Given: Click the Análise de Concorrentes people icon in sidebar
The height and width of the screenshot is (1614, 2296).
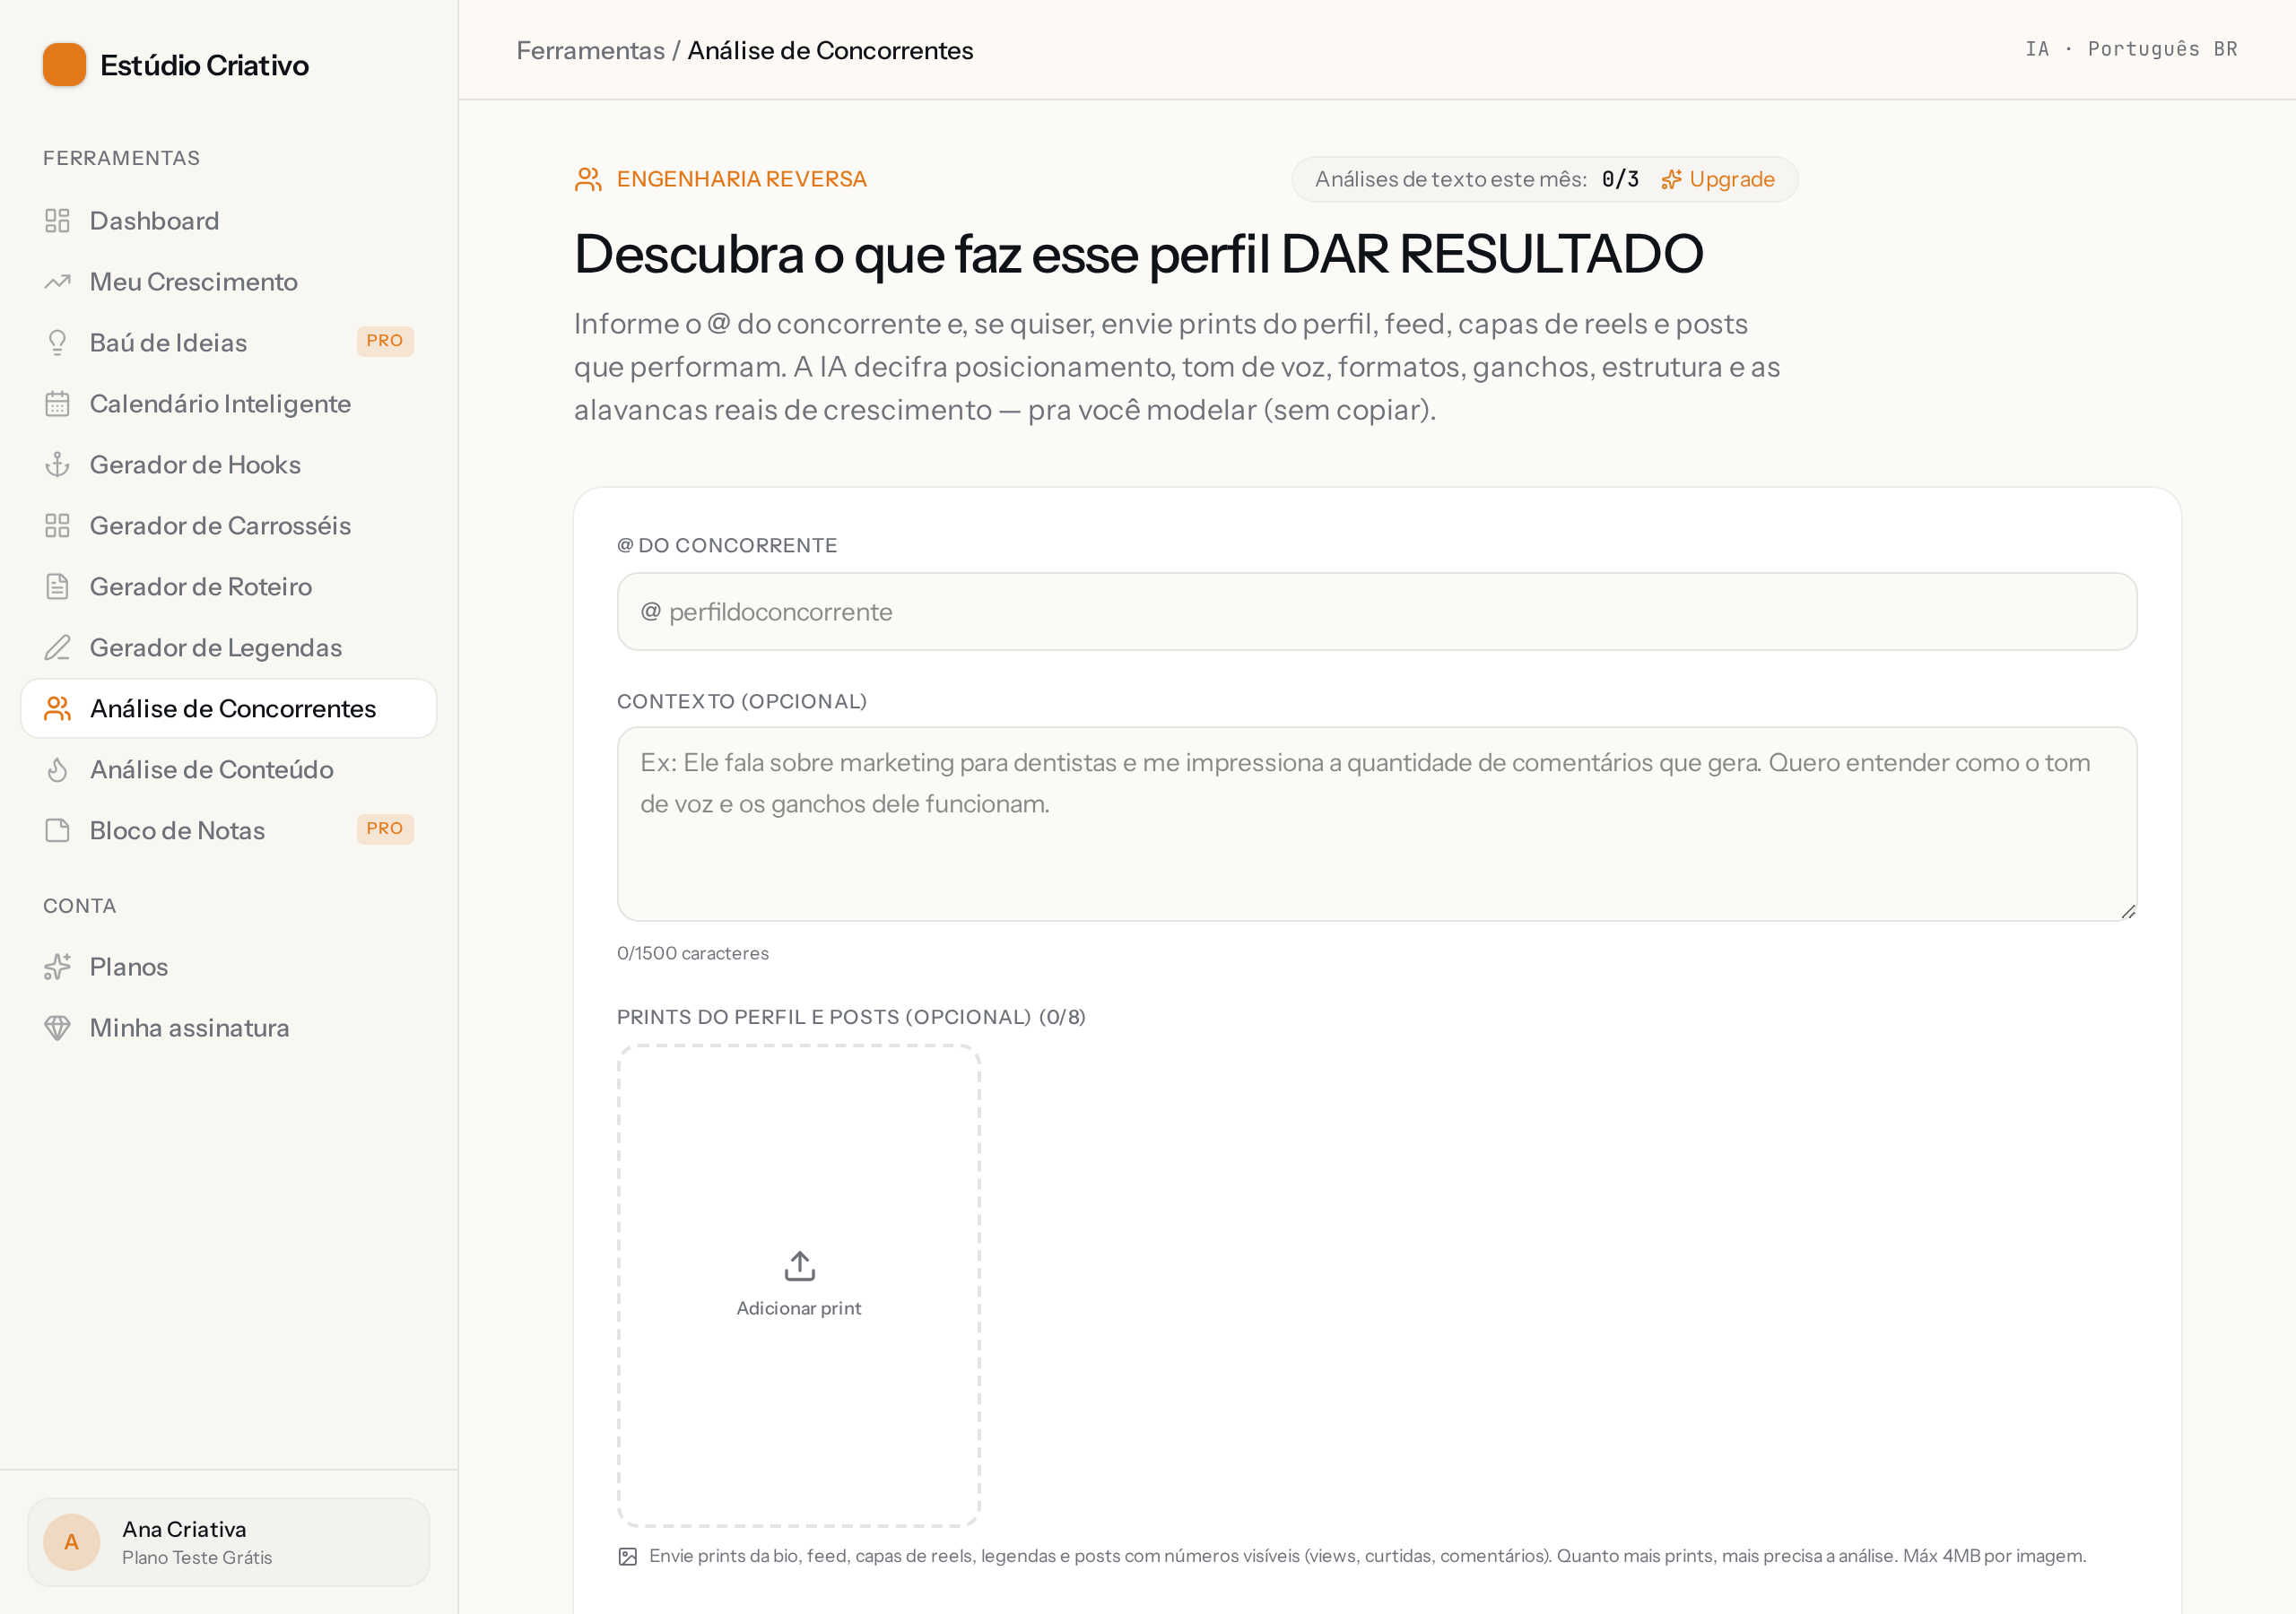Looking at the screenshot, I should click(x=57, y=709).
